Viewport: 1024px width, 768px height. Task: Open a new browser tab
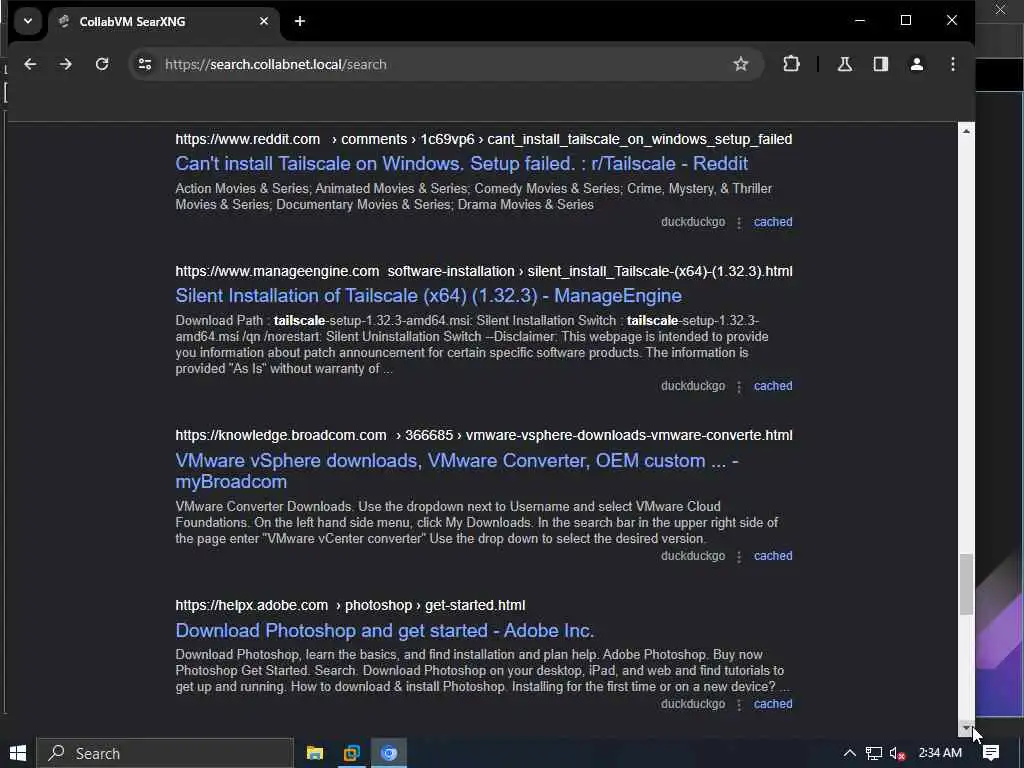[x=300, y=22]
